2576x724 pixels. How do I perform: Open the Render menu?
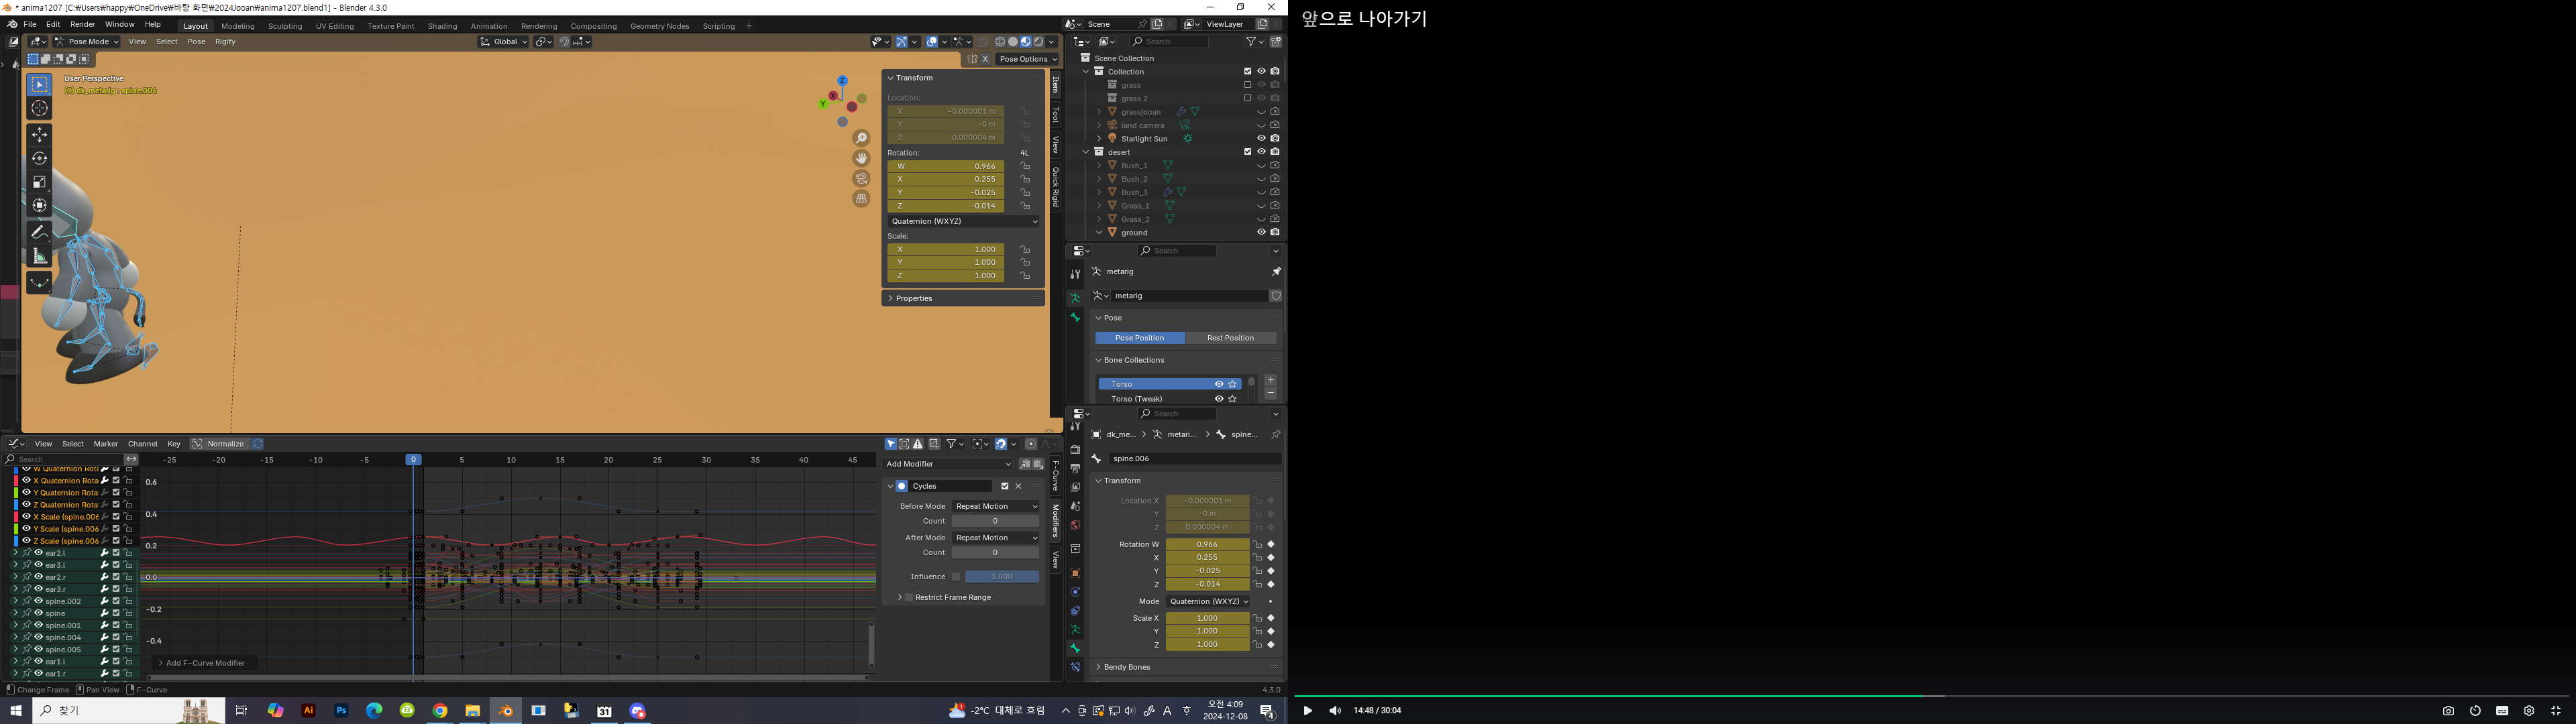[x=83, y=24]
